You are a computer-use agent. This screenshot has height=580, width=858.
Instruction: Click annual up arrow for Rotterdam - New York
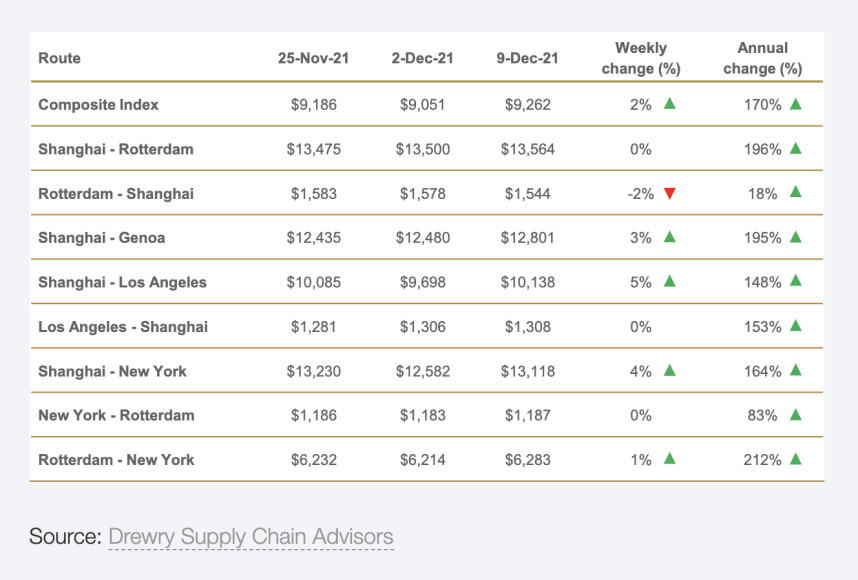click(x=796, y=459)
